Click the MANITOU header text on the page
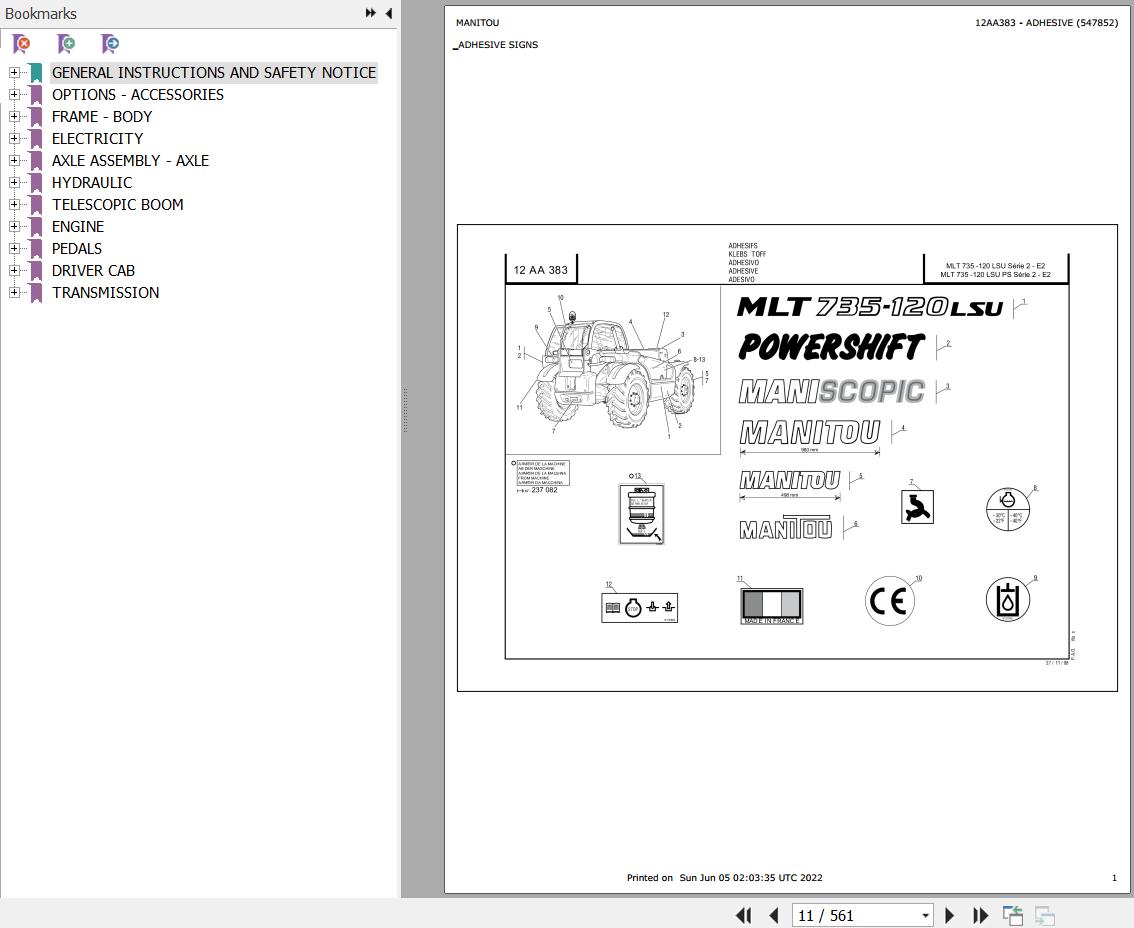Image resolution: width=1134 pixels, height=928 pixels. pos(477,22)
